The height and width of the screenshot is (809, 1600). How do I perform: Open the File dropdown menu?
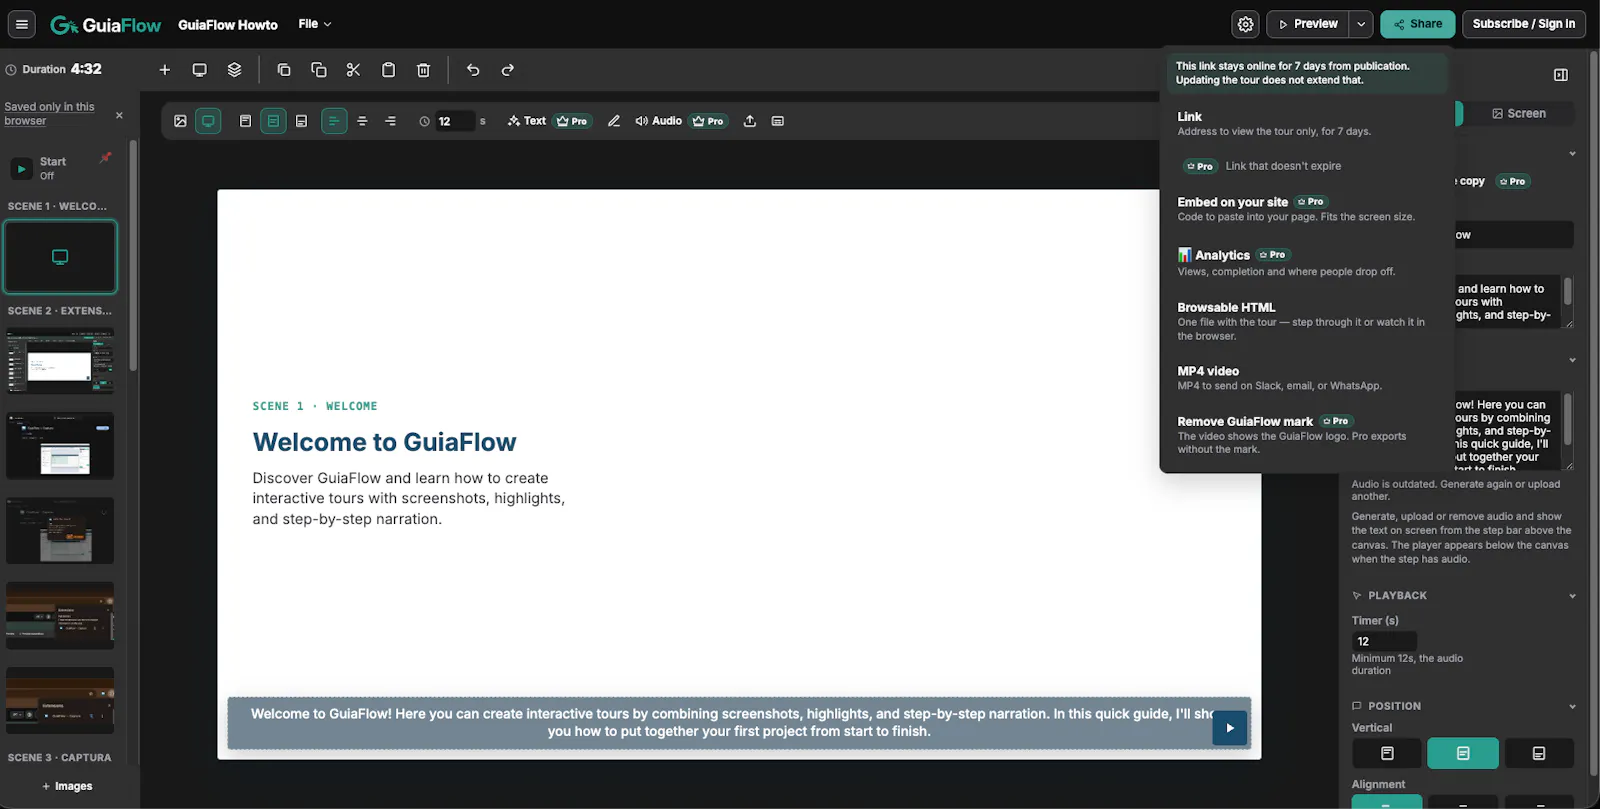(314, 24)
